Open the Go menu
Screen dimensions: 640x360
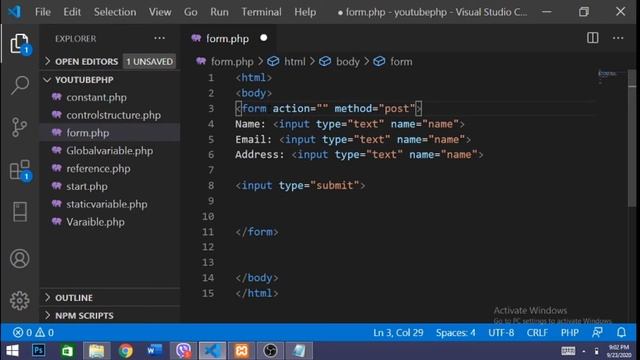pos(191,12)
